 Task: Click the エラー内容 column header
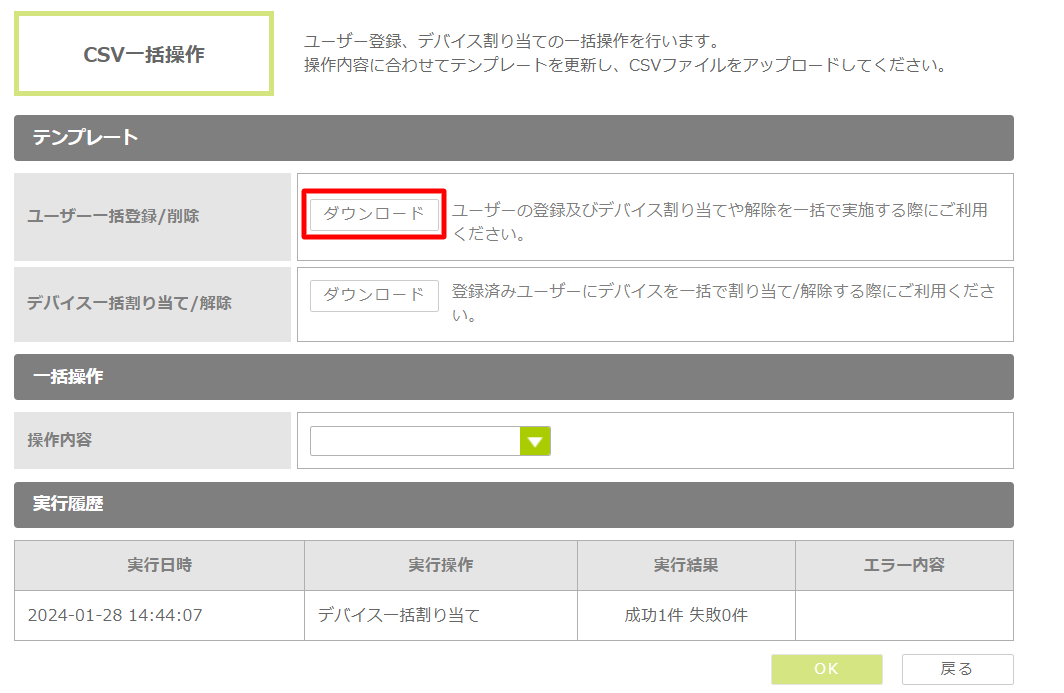tap(904, 565)
